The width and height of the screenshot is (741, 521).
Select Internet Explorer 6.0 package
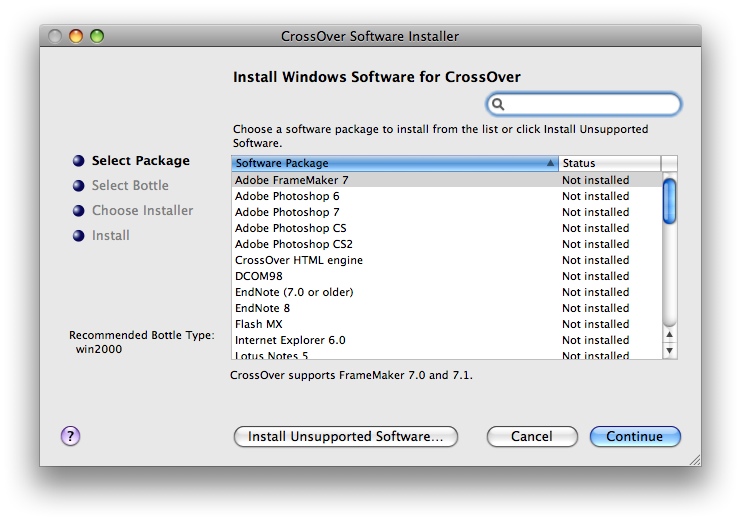coord(447,340)
